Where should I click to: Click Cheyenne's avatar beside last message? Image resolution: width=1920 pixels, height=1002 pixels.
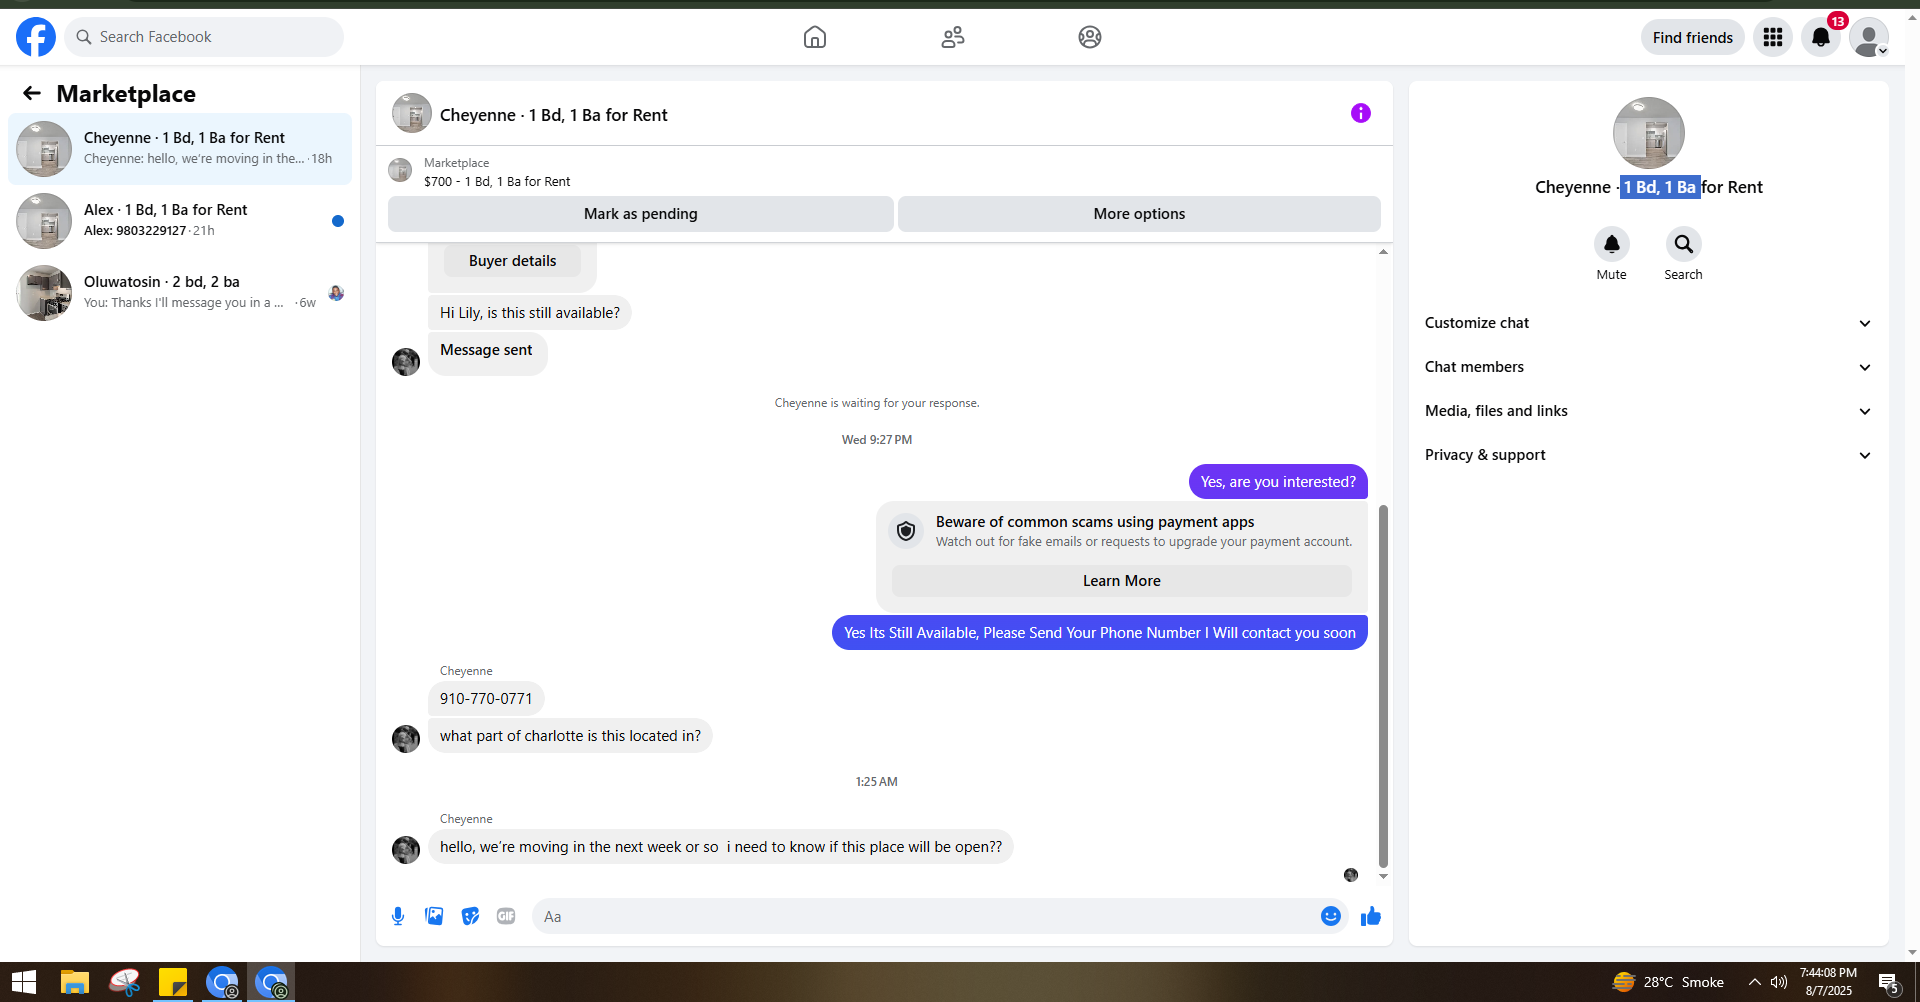(406, 850)
